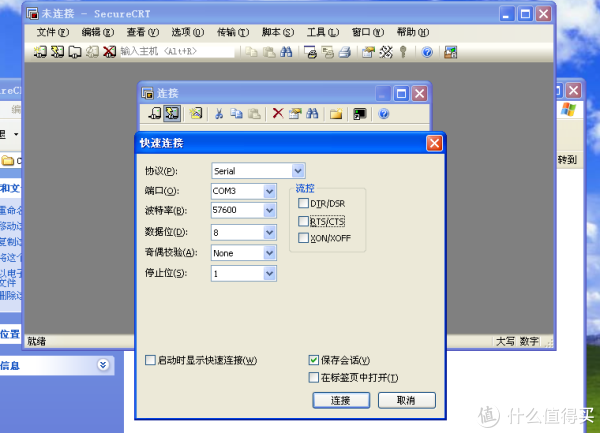Screen dimensions: 600x433
Task: Click the blue help icon in 连接 toolbar
Action: (x=383, y=114)
